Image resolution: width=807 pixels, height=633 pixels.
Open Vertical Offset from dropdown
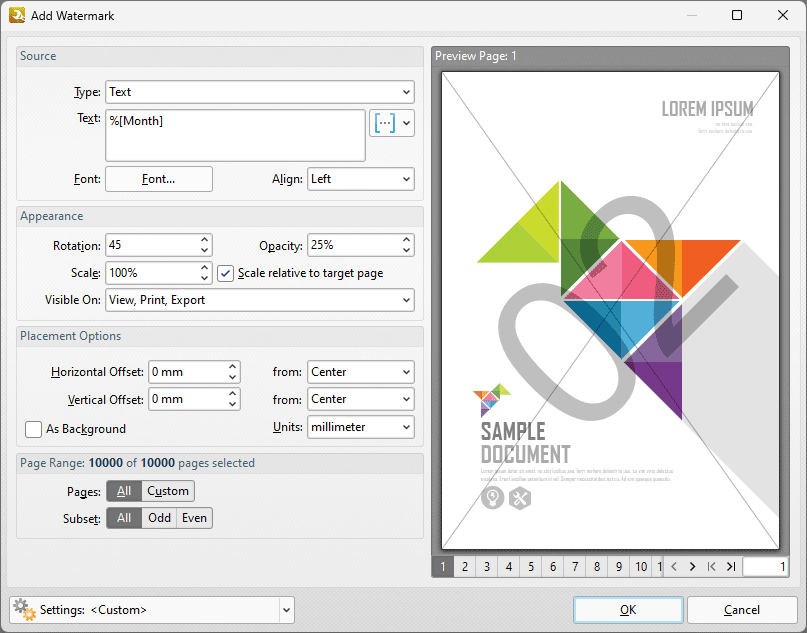pyautogui.click(x=361, y=399)
